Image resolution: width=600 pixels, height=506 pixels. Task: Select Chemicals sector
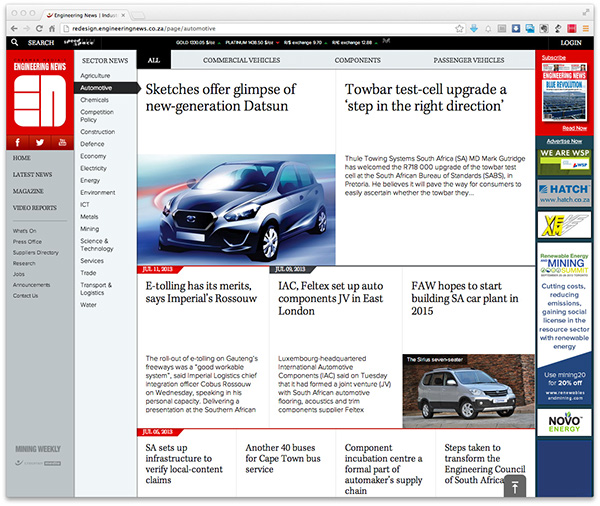pos(95,100)
